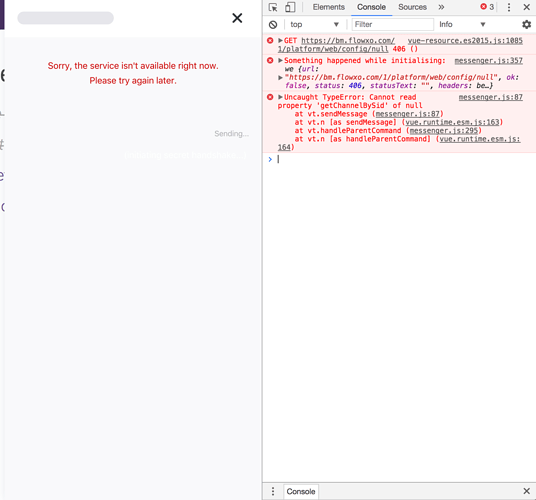536x500 pixels.
Task: Switch to the Elements tab
Action: click(329, 7)
